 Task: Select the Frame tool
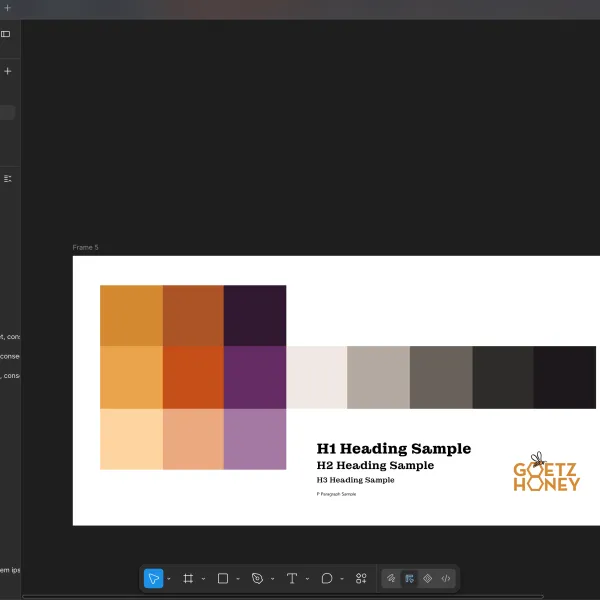point(188,578)
